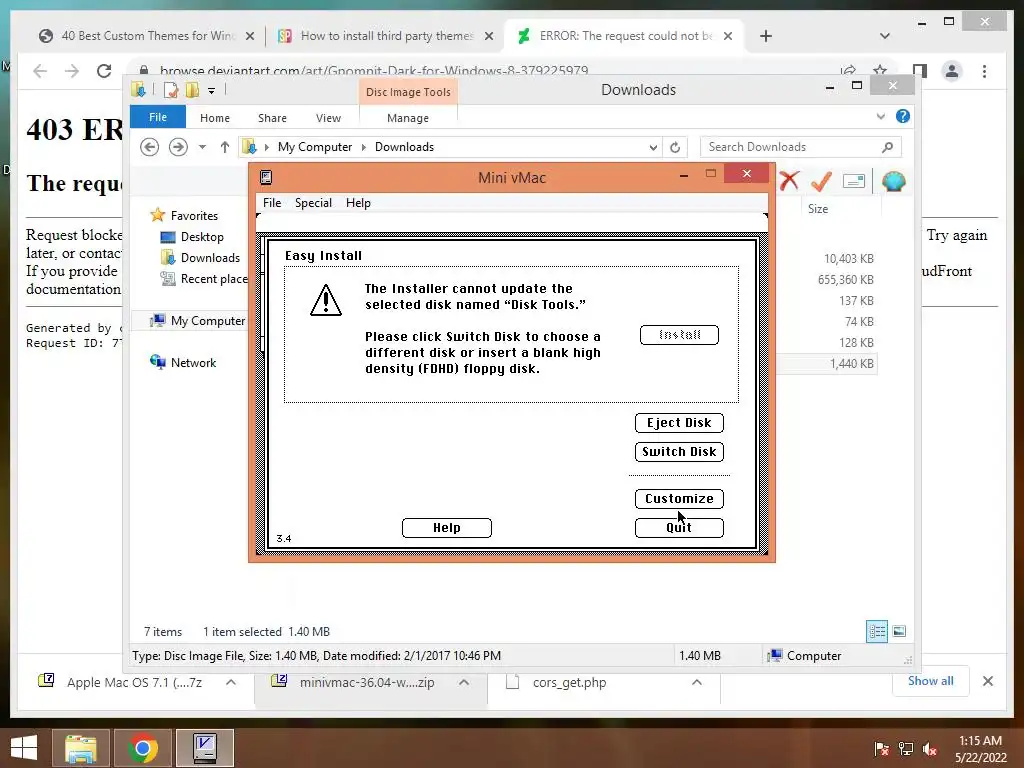Open Chrome from the taskbar
The height and width of the screenshot is (768, 1024).
point(143,748)
